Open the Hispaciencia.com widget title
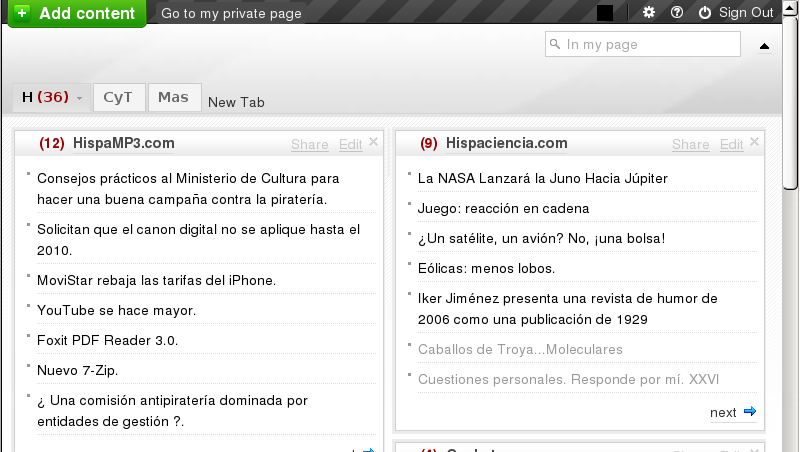The image size is (800, 452). (x=507, y=143)
